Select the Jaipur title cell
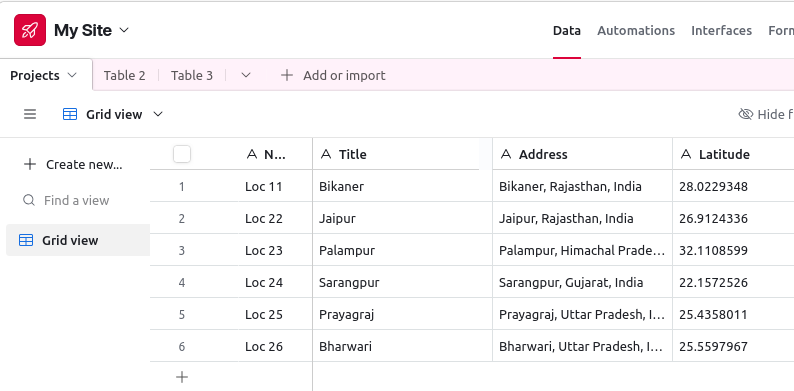Image resolution: width=794 pixels, height=391 pixels. pos(402,218)
